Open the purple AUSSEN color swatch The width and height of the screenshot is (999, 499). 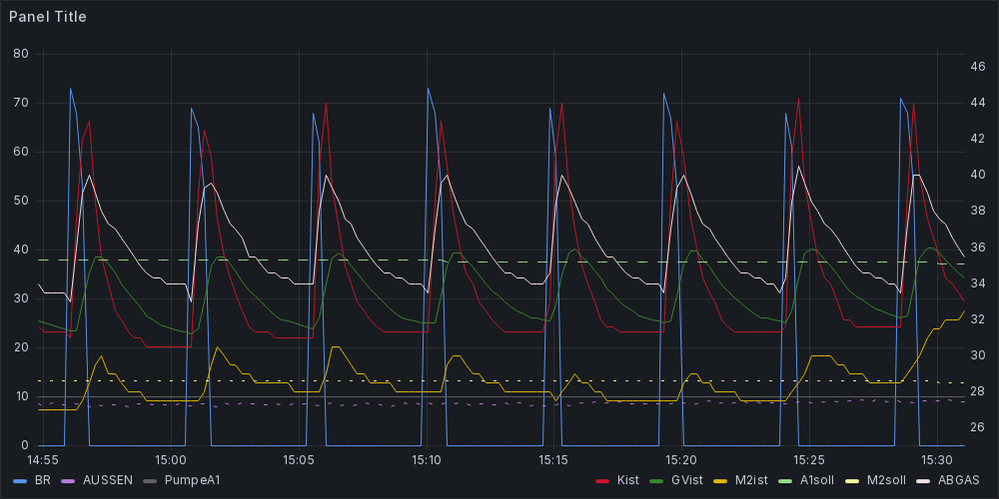tap(70, 481)
